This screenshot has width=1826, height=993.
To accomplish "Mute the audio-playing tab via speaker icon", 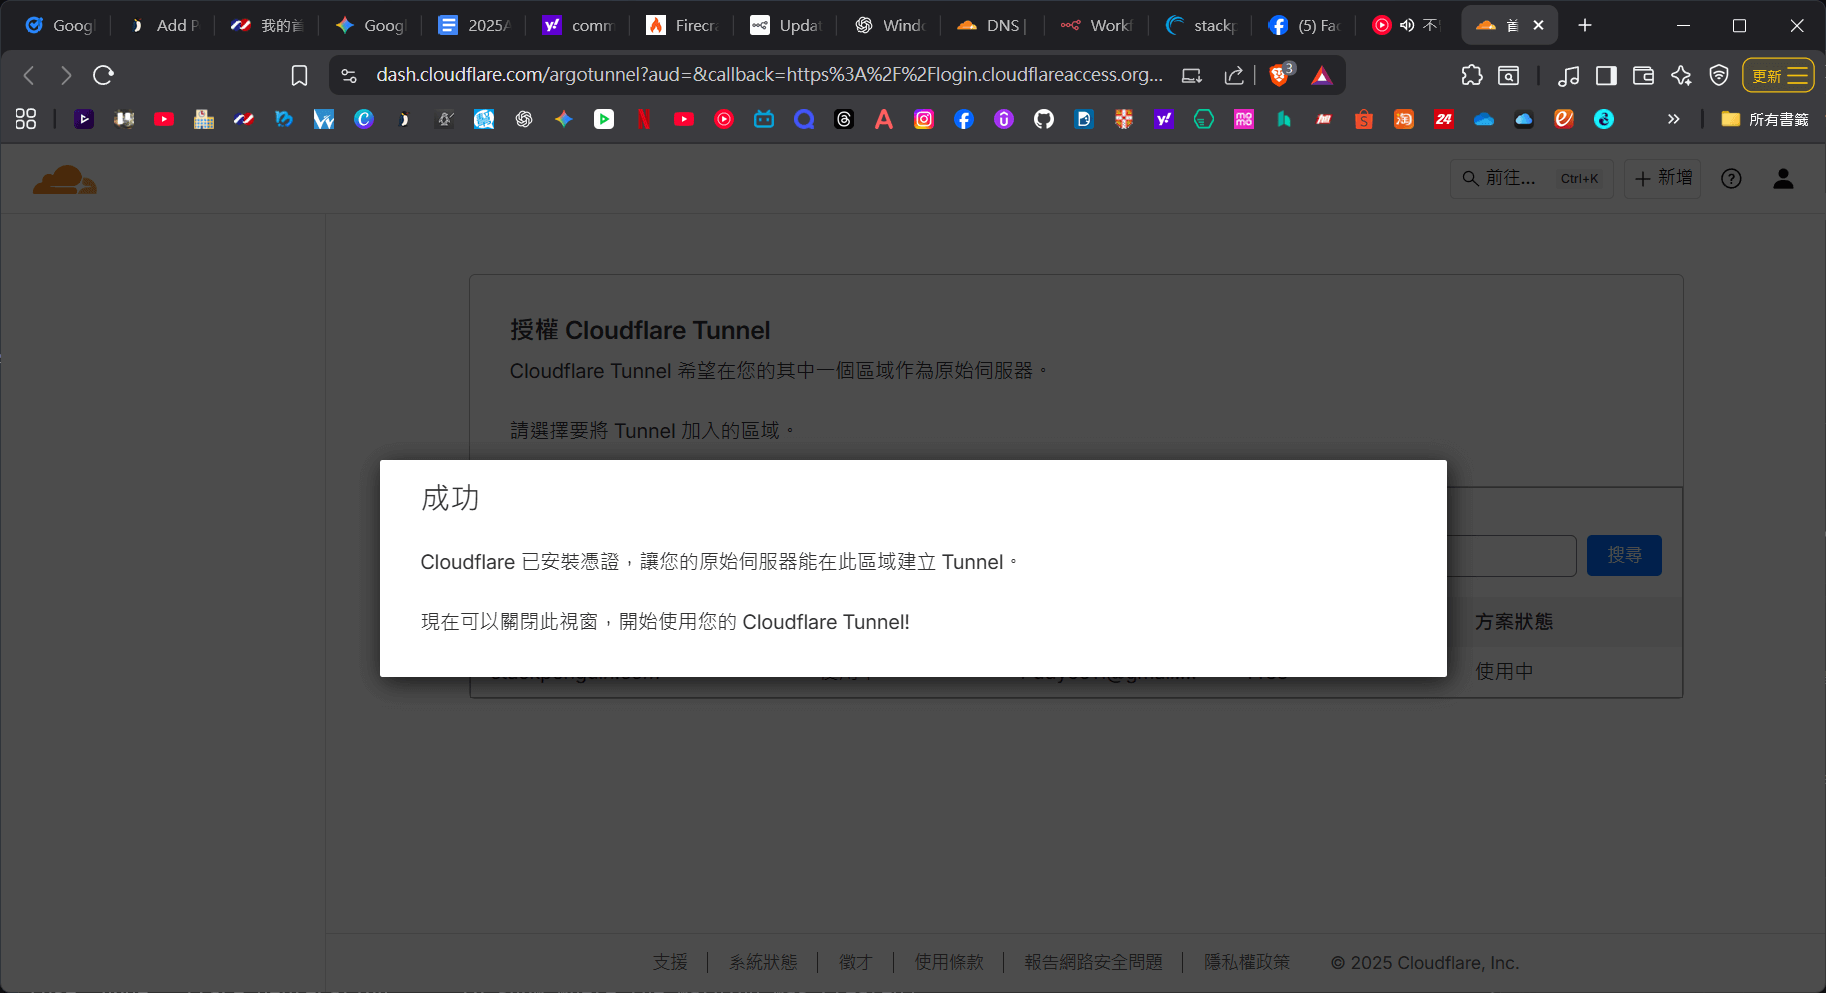I will (1407, 26).
